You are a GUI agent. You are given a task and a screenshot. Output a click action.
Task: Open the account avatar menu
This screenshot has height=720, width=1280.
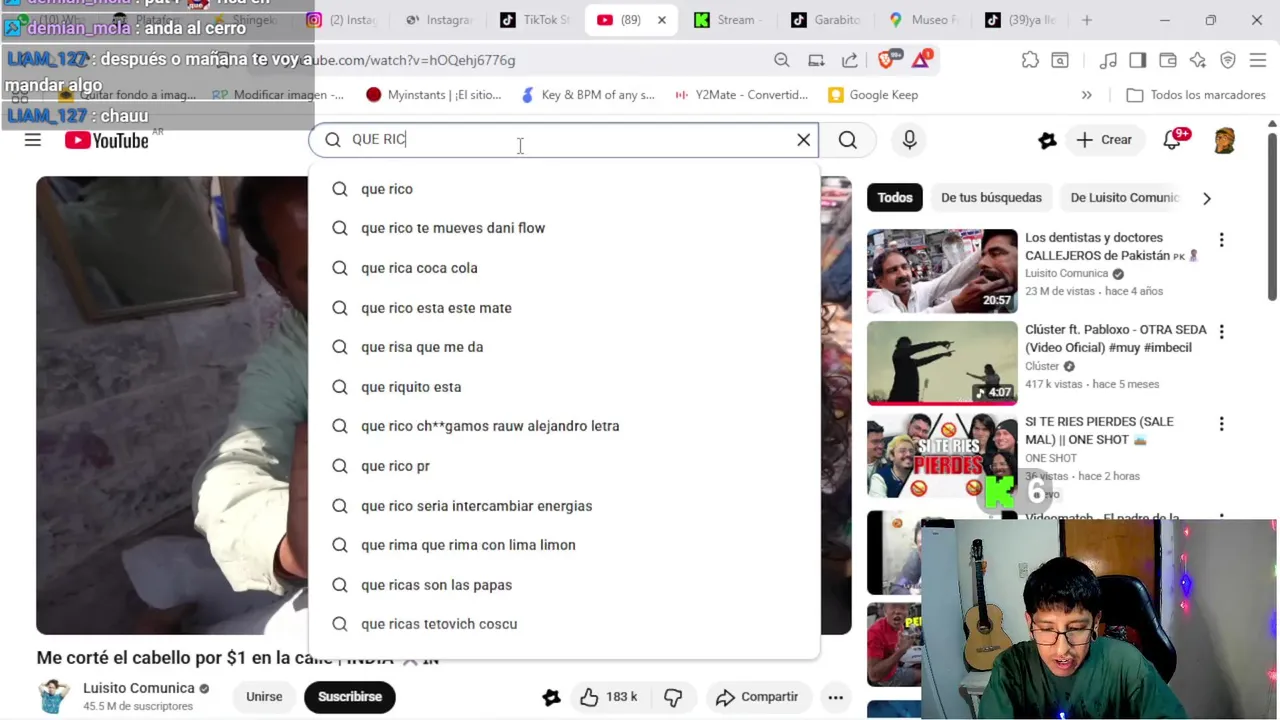(1225, 140)
